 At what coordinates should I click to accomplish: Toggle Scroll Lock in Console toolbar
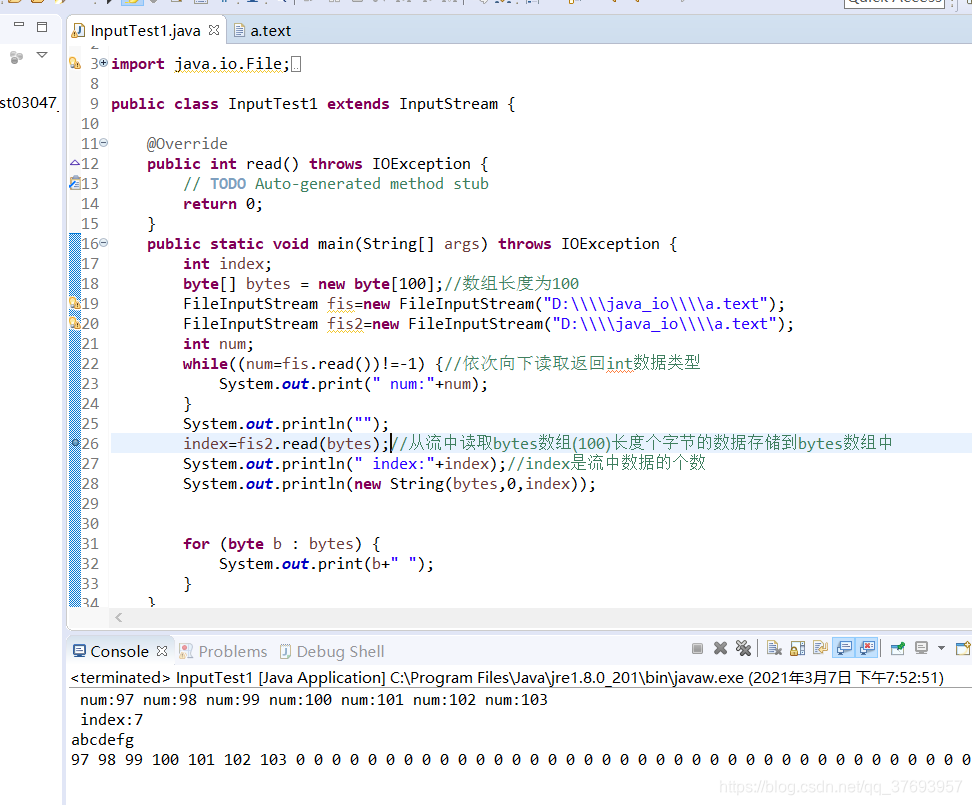click(x=797, y=649)
